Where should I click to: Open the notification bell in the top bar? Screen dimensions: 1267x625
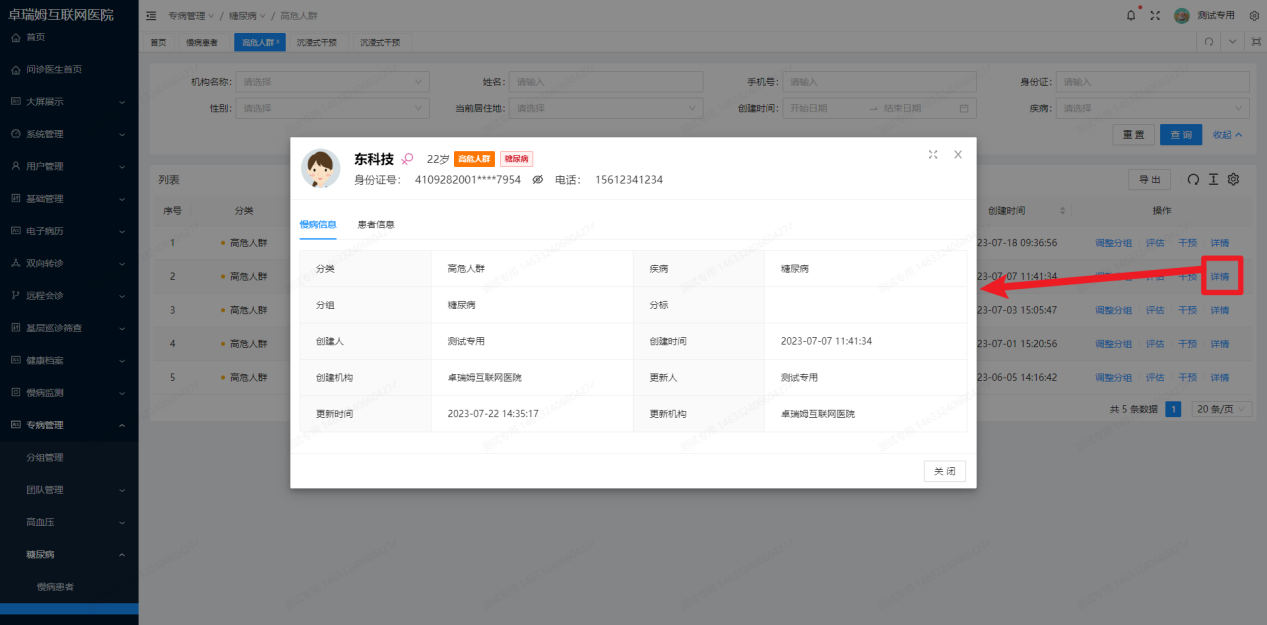click(1131, 15)
